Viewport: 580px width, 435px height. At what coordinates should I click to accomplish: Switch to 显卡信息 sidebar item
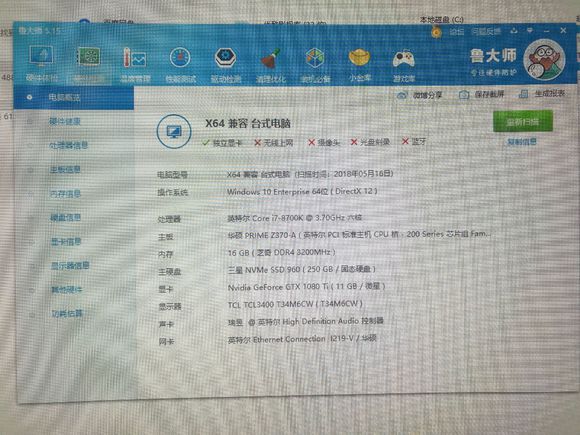click(x=66, y=242)
